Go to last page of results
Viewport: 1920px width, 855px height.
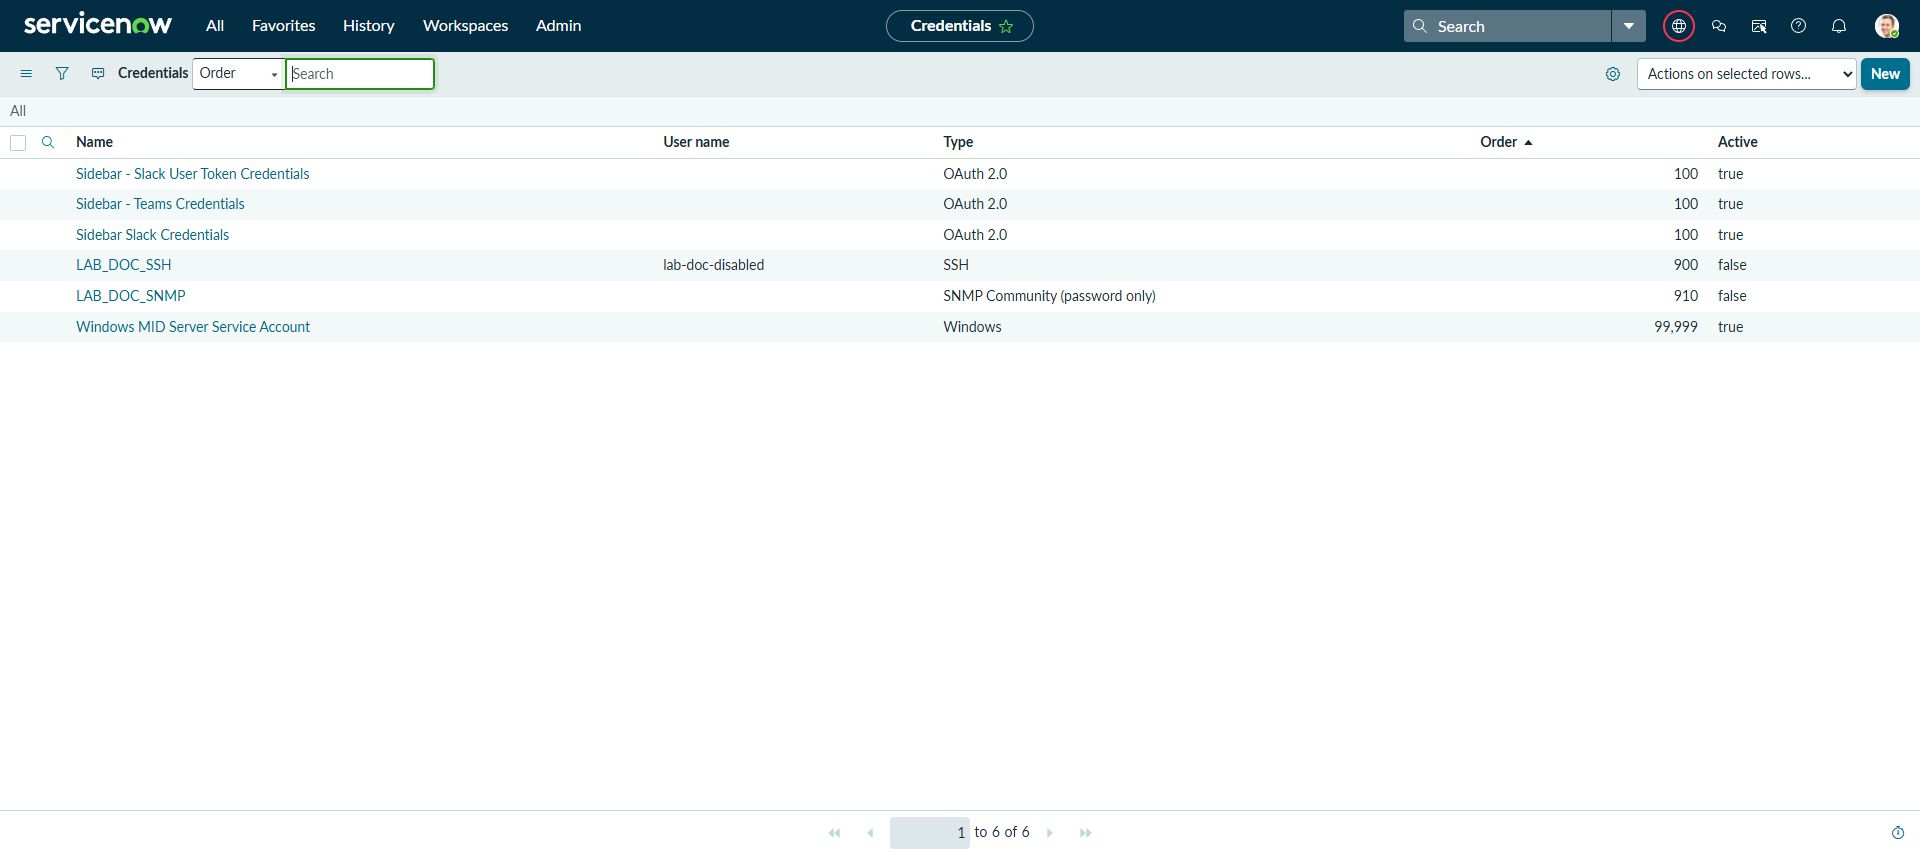click(1086, 833)
